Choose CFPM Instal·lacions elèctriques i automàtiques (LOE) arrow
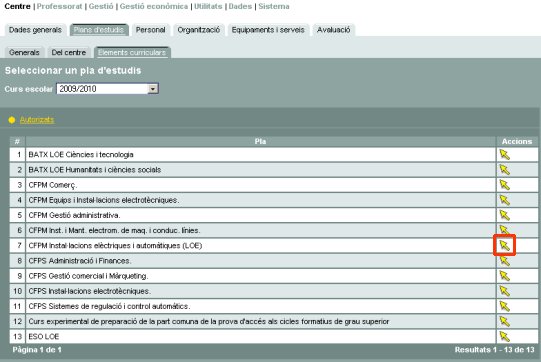 (x=504, y=245)
